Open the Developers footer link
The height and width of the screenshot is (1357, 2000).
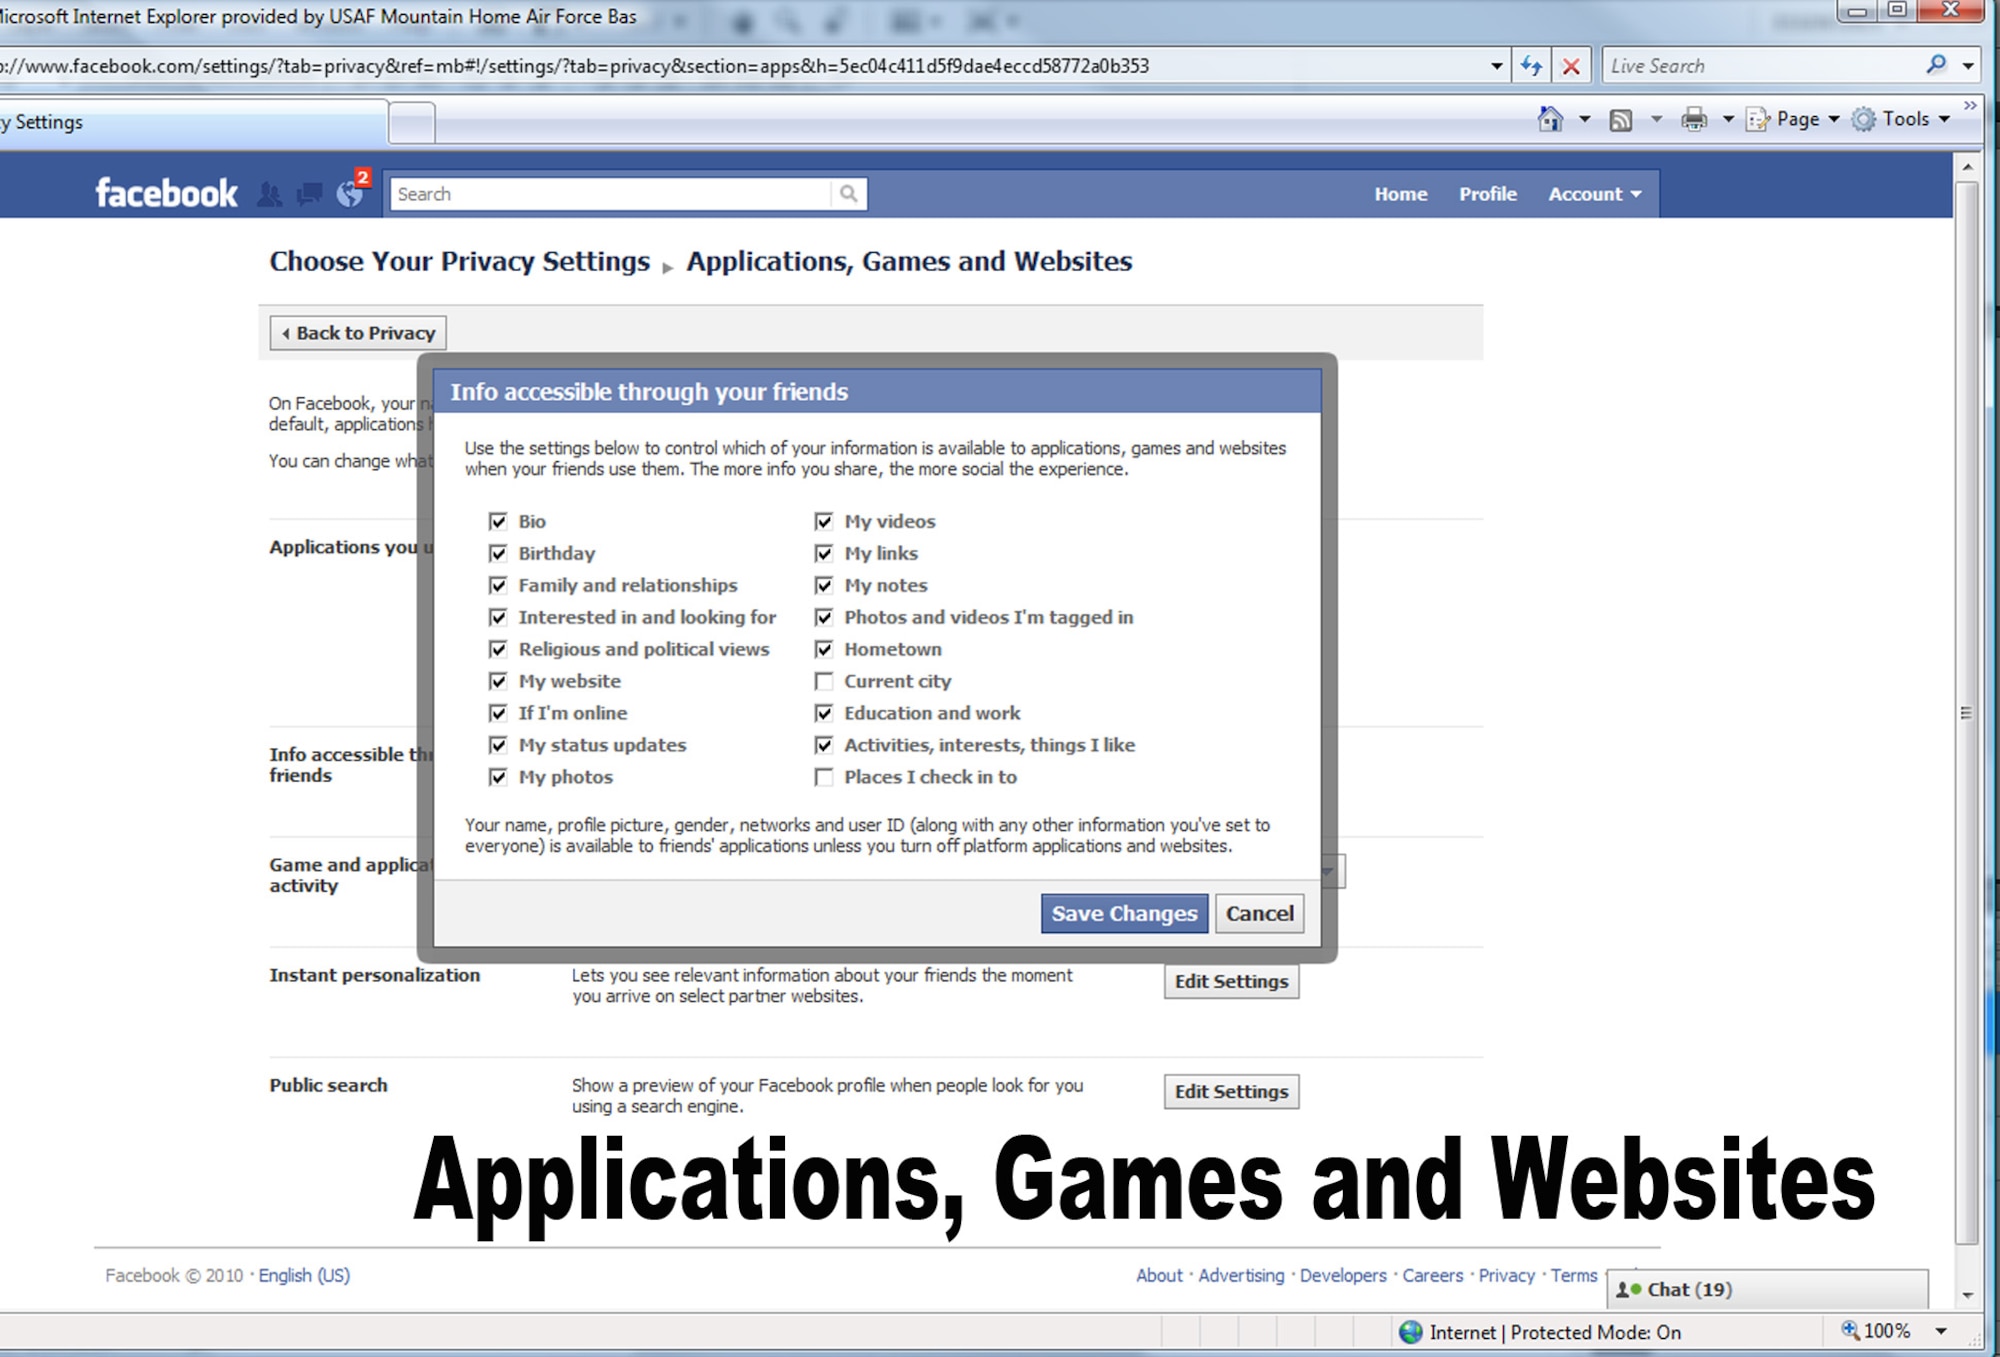1343,1275
